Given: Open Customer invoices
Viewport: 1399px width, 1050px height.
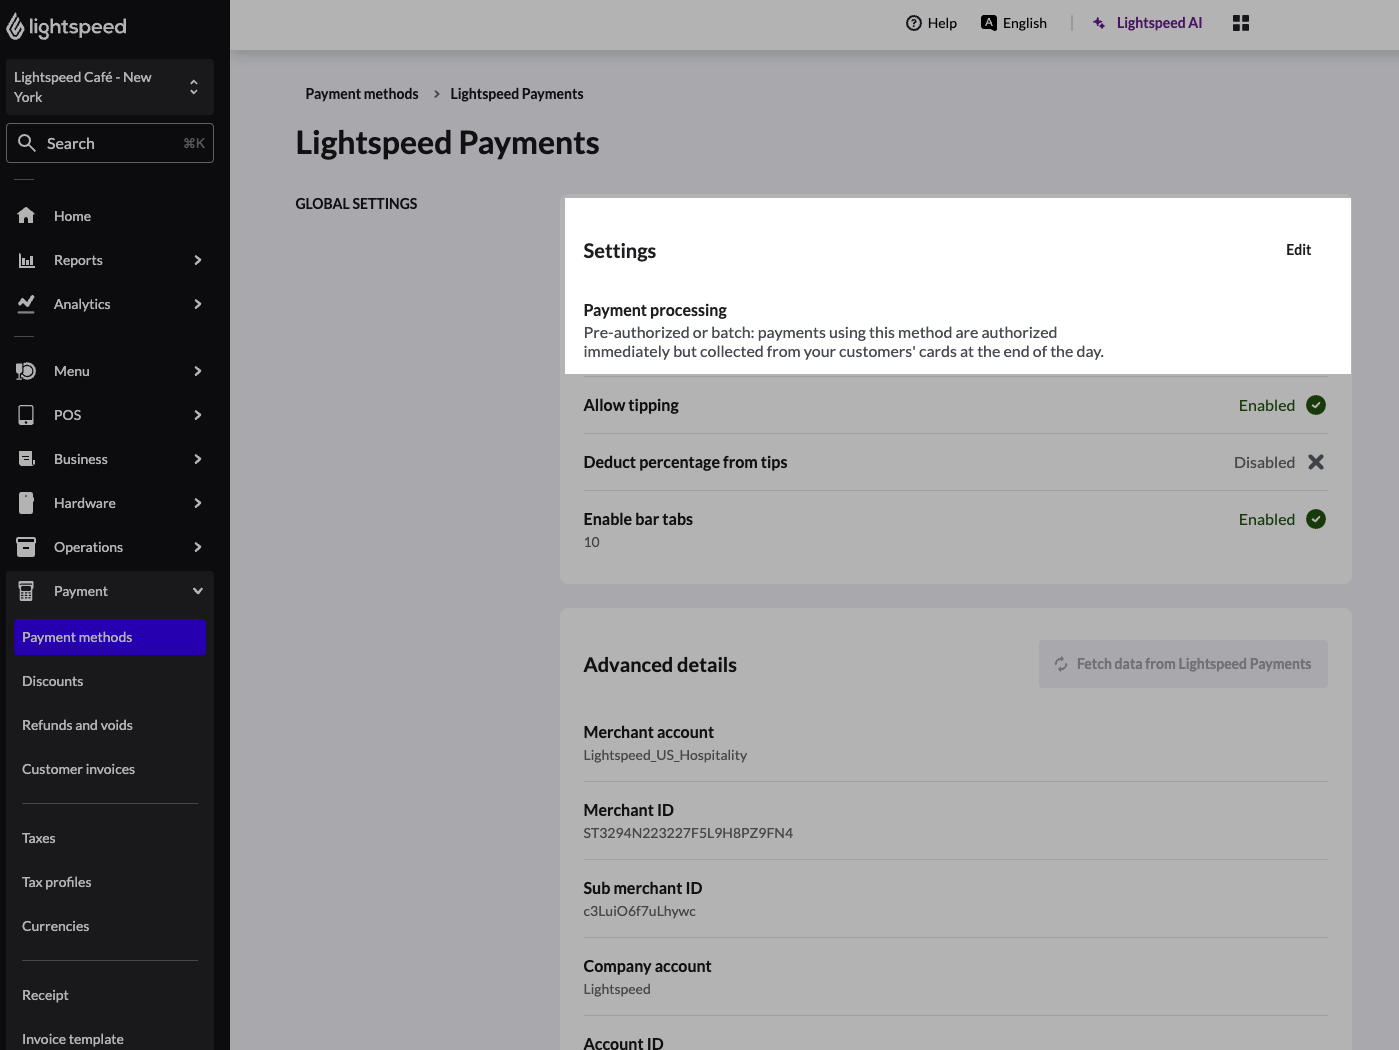Looking at the screenshot, I should [x=78, y=769].
